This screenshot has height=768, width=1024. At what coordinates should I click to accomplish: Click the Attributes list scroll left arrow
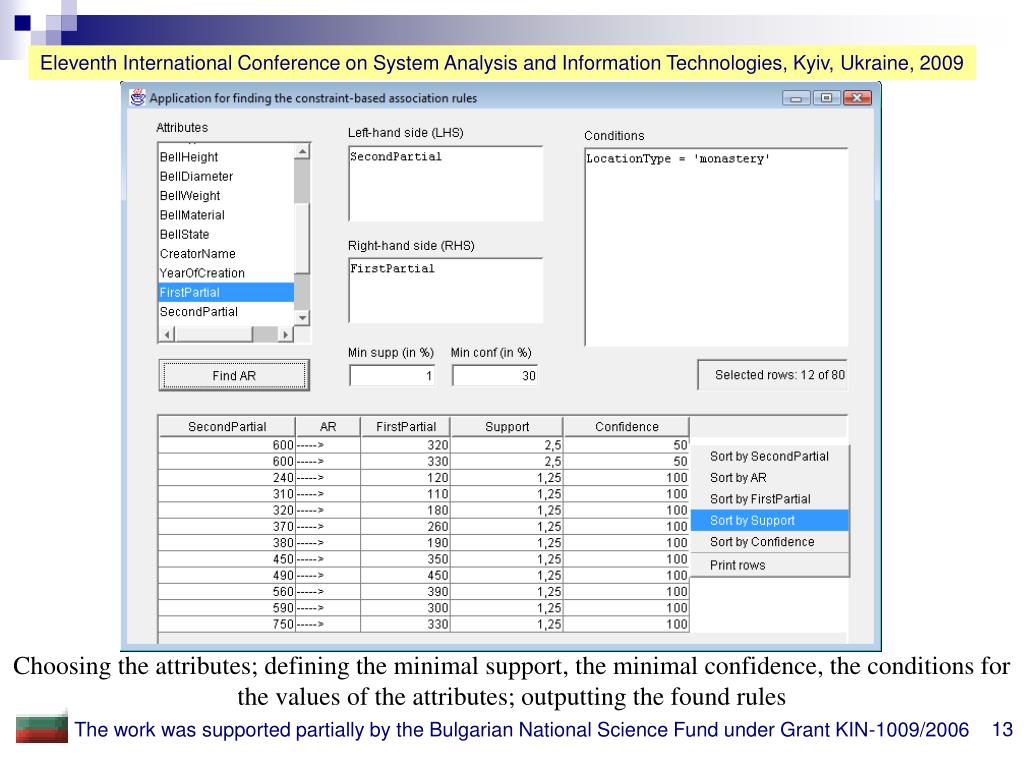coord(168,334)
